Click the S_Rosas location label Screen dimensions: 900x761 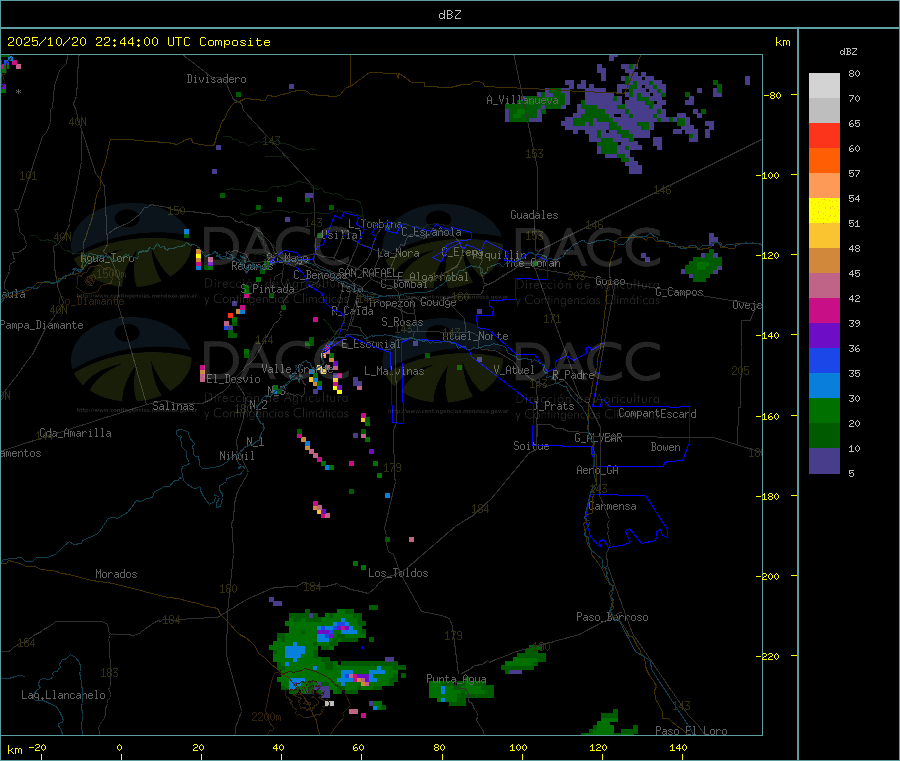(402, 322)
